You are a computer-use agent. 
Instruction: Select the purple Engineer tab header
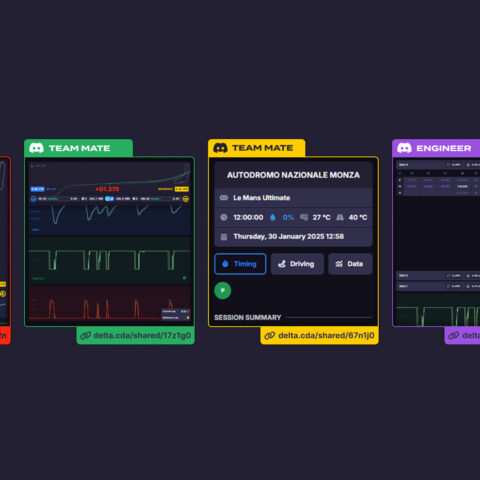tap(436, 148)
